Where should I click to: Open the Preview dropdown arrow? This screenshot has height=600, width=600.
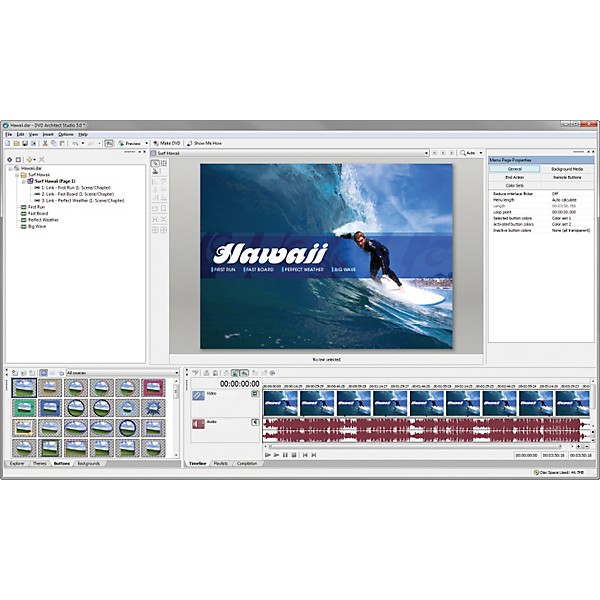point(146,143)
